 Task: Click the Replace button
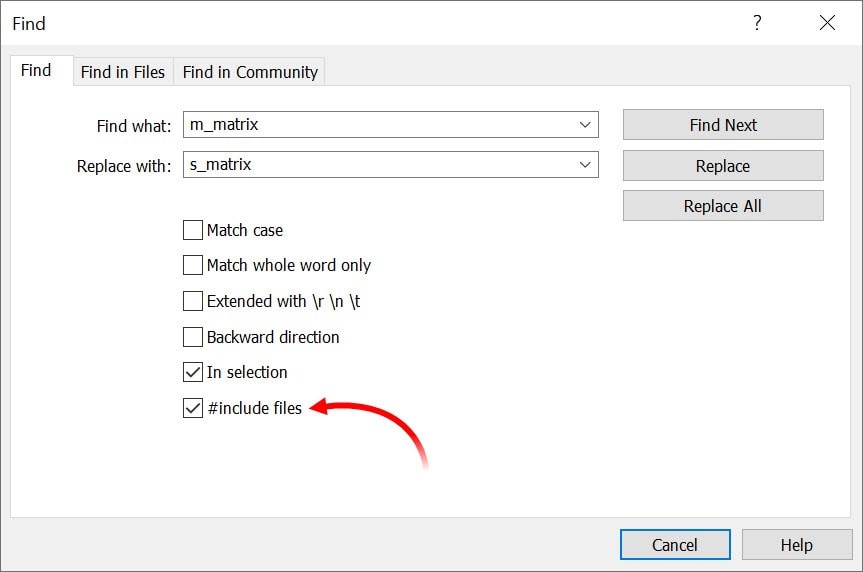722,166
